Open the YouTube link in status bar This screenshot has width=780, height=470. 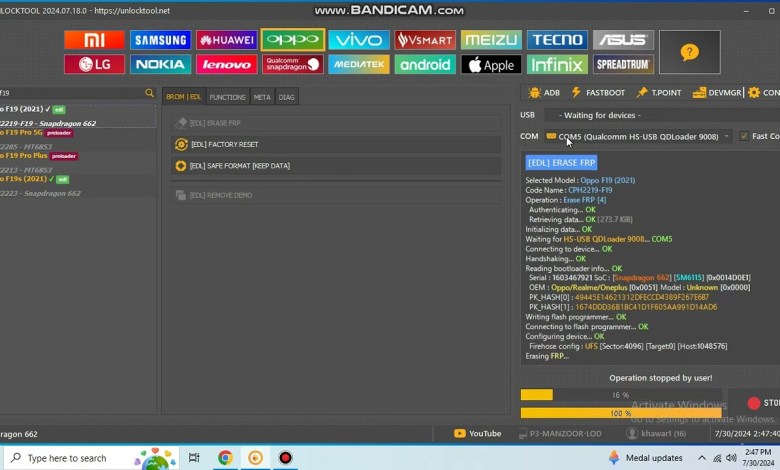pyautogui.click(x=478, y=434)
